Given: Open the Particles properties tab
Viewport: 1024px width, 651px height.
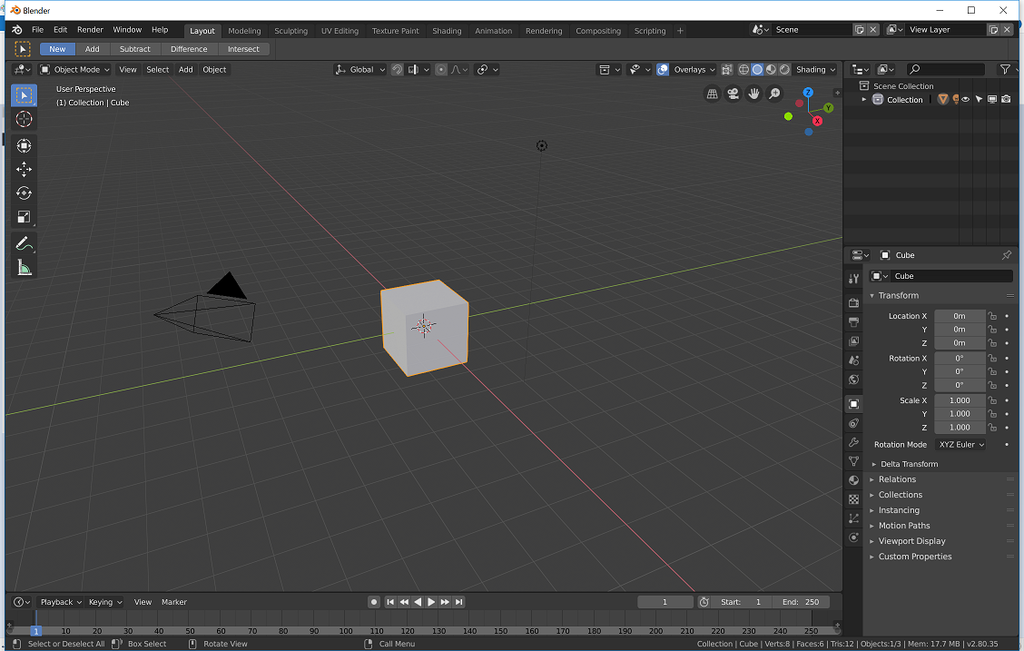Looking at the screenshot, I should click(x=854, y=518).
